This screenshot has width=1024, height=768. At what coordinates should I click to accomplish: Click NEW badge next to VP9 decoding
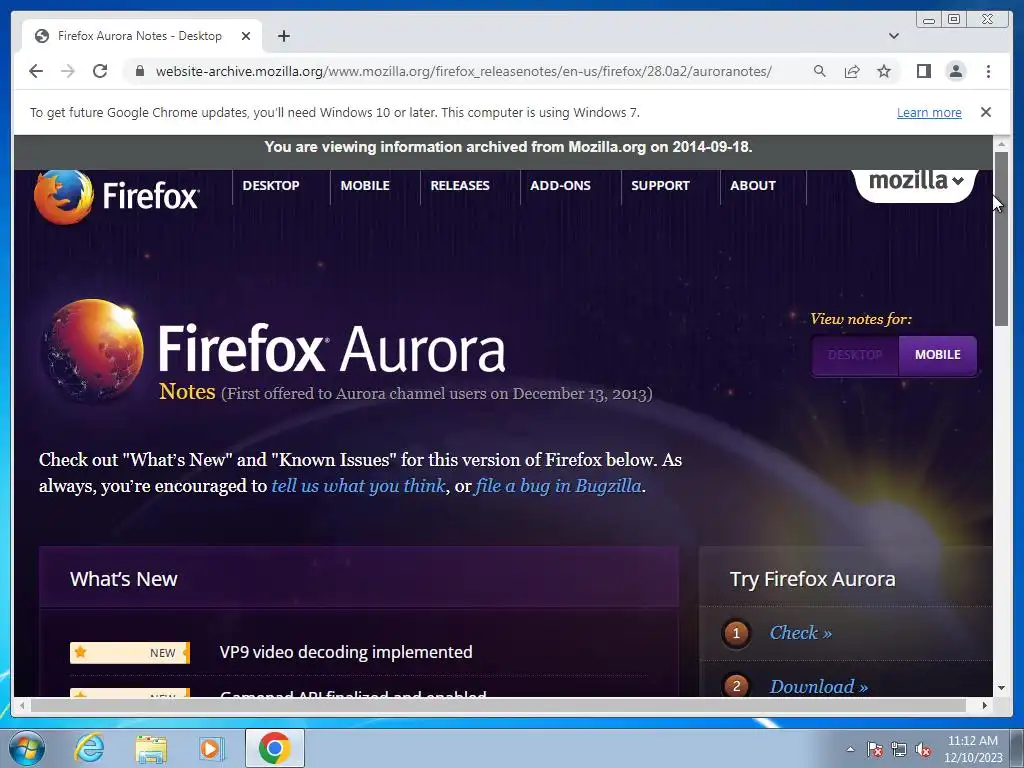130,652
